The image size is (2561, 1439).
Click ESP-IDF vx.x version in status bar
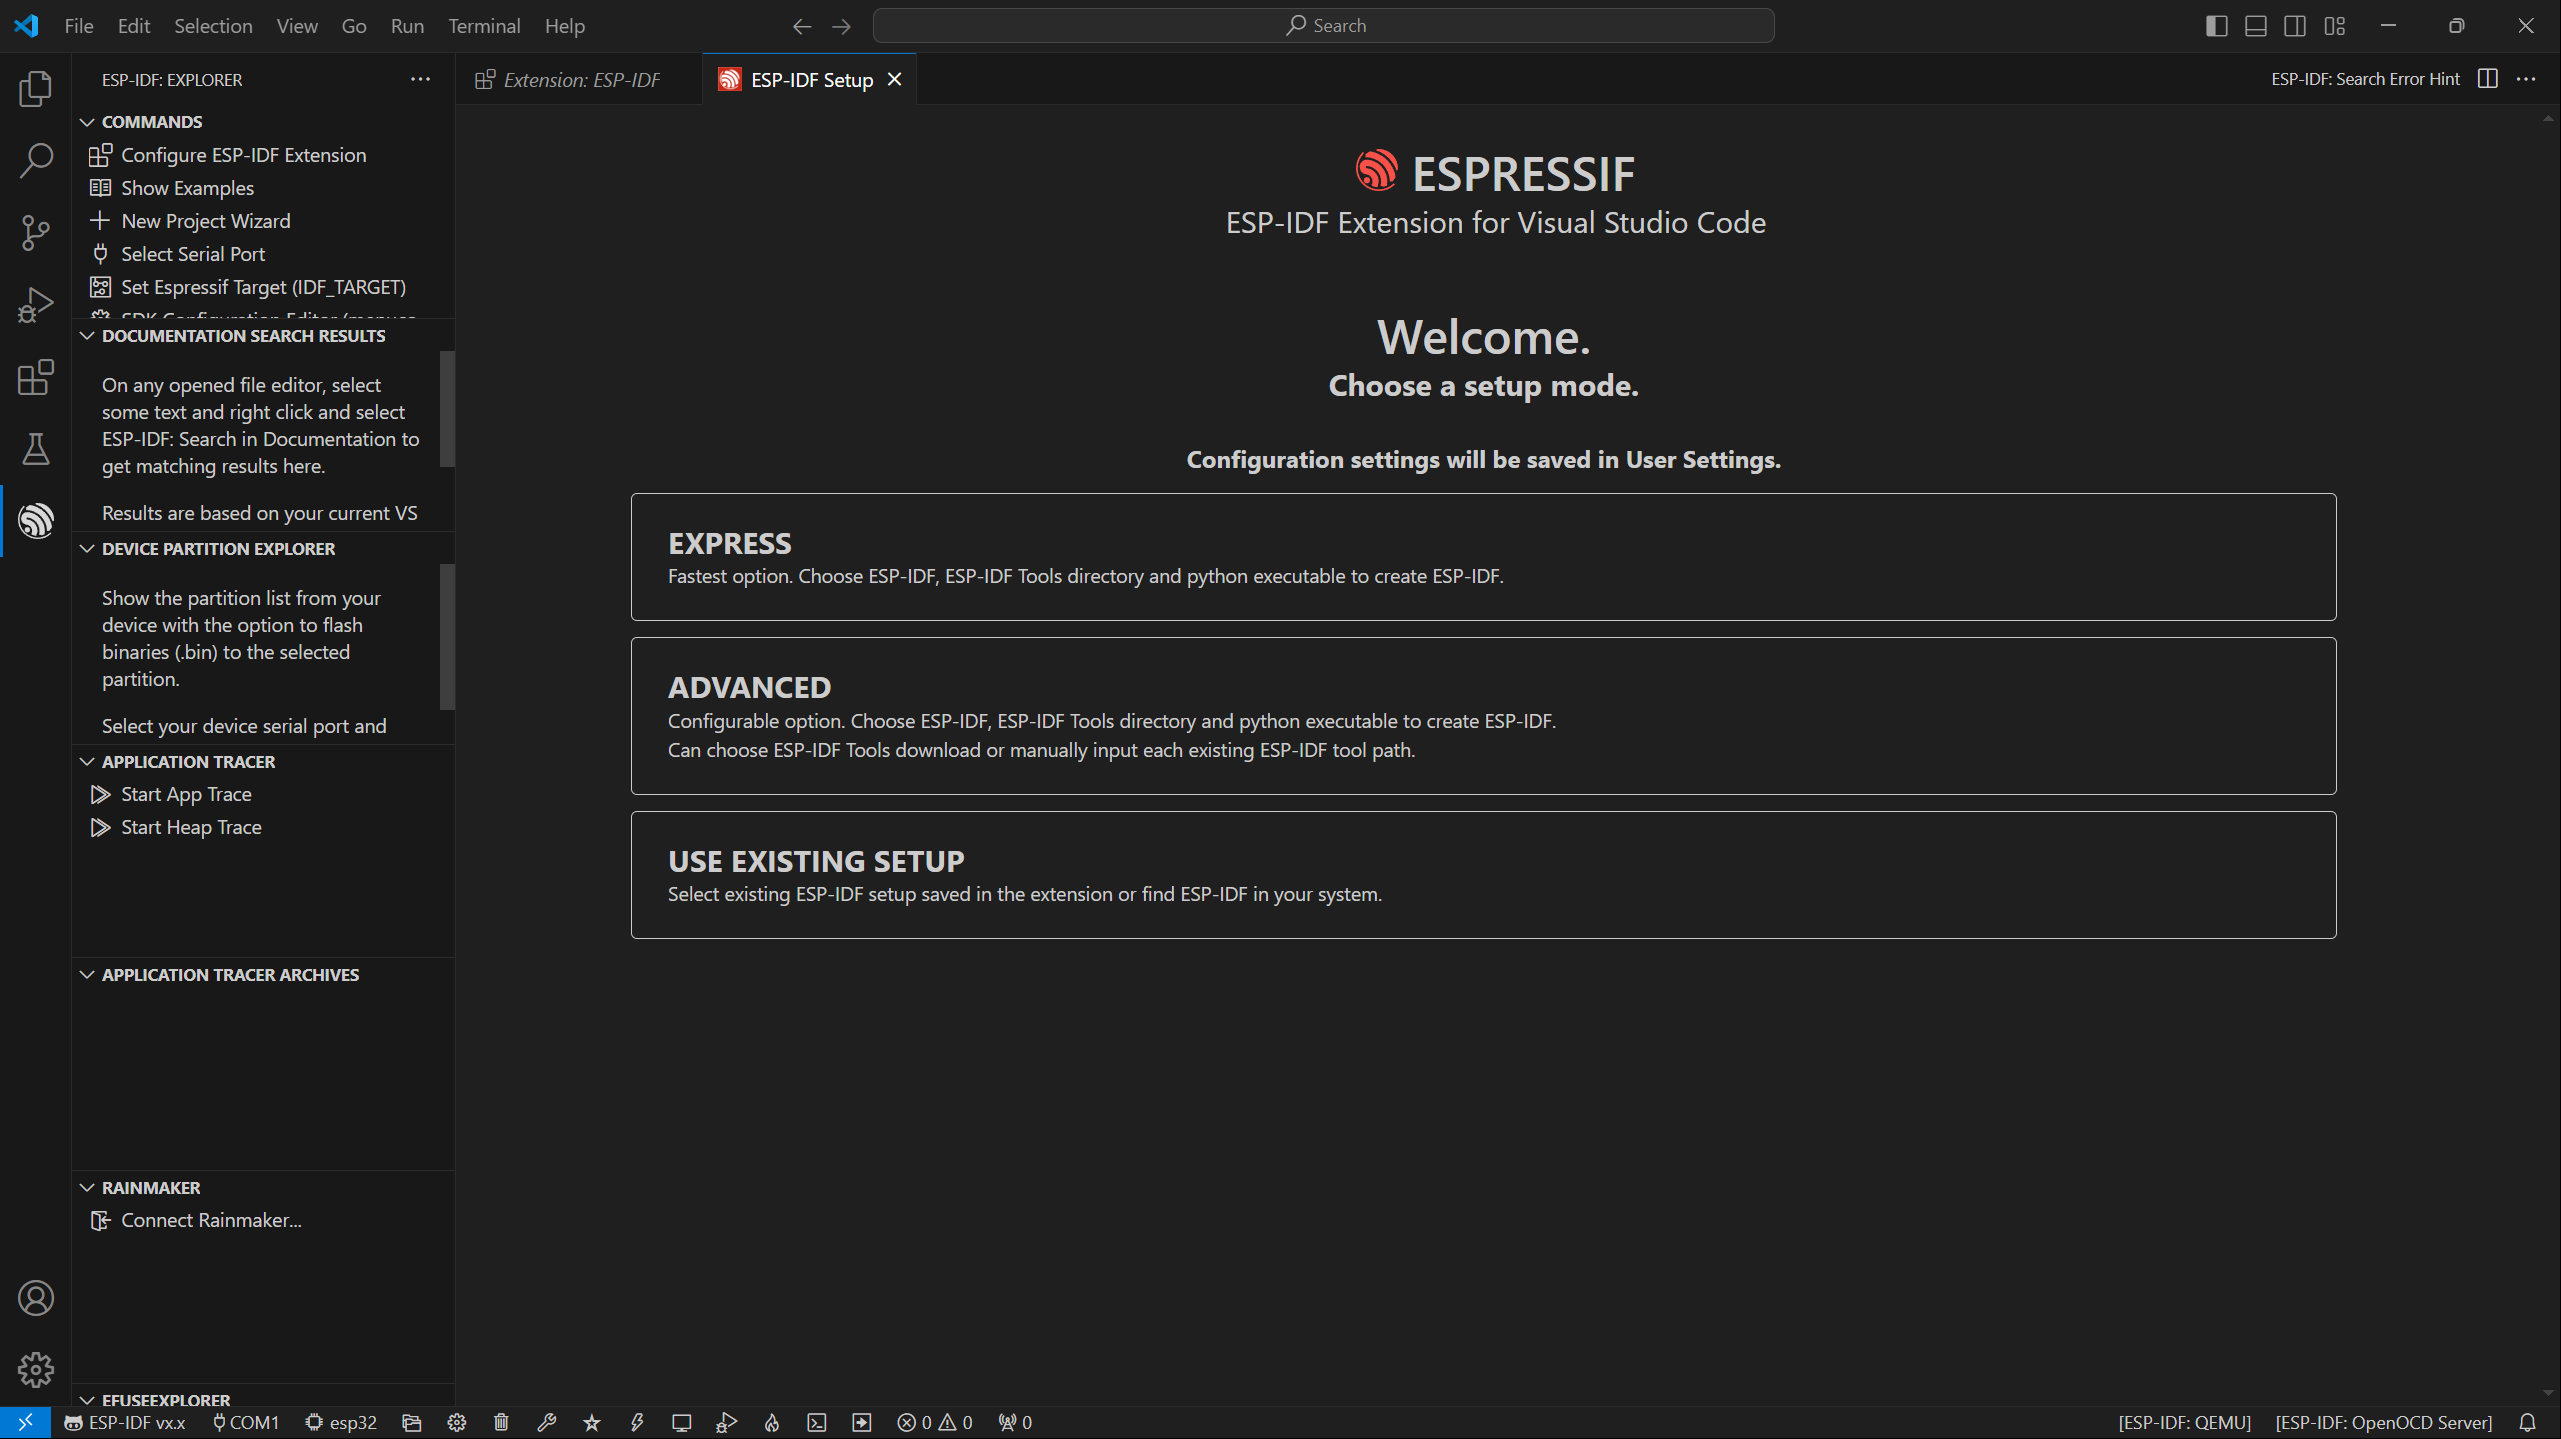pyautogui.click(x=125, y=1422)
